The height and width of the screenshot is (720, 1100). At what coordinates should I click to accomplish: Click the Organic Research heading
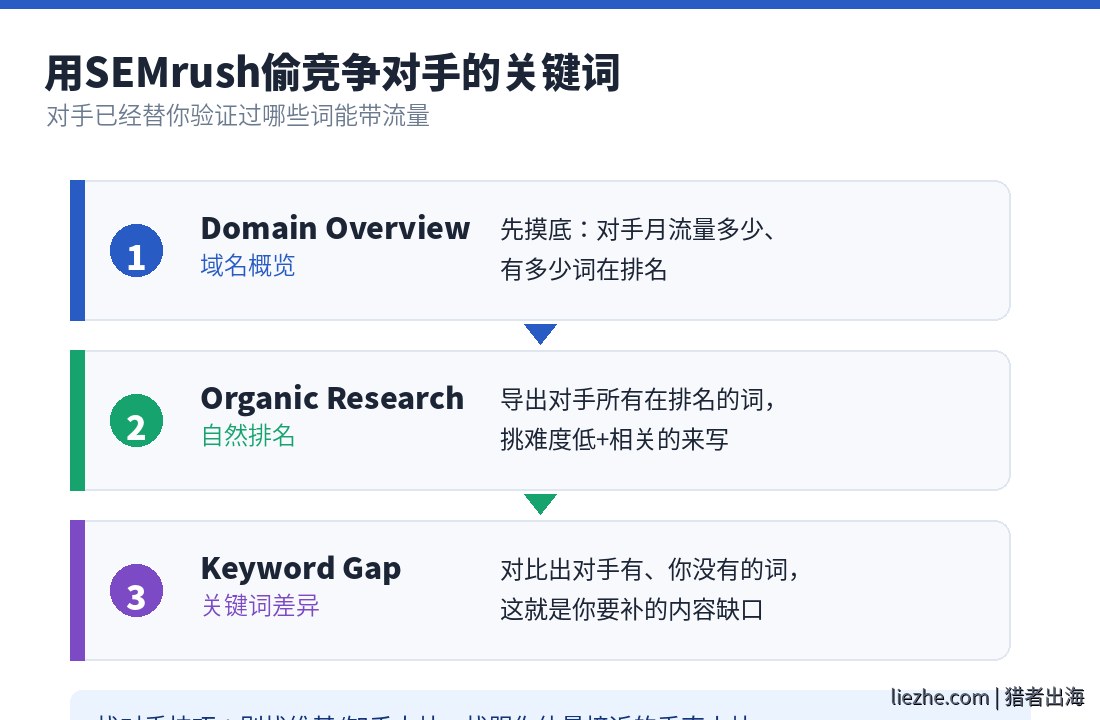click(x=333, y=399)
